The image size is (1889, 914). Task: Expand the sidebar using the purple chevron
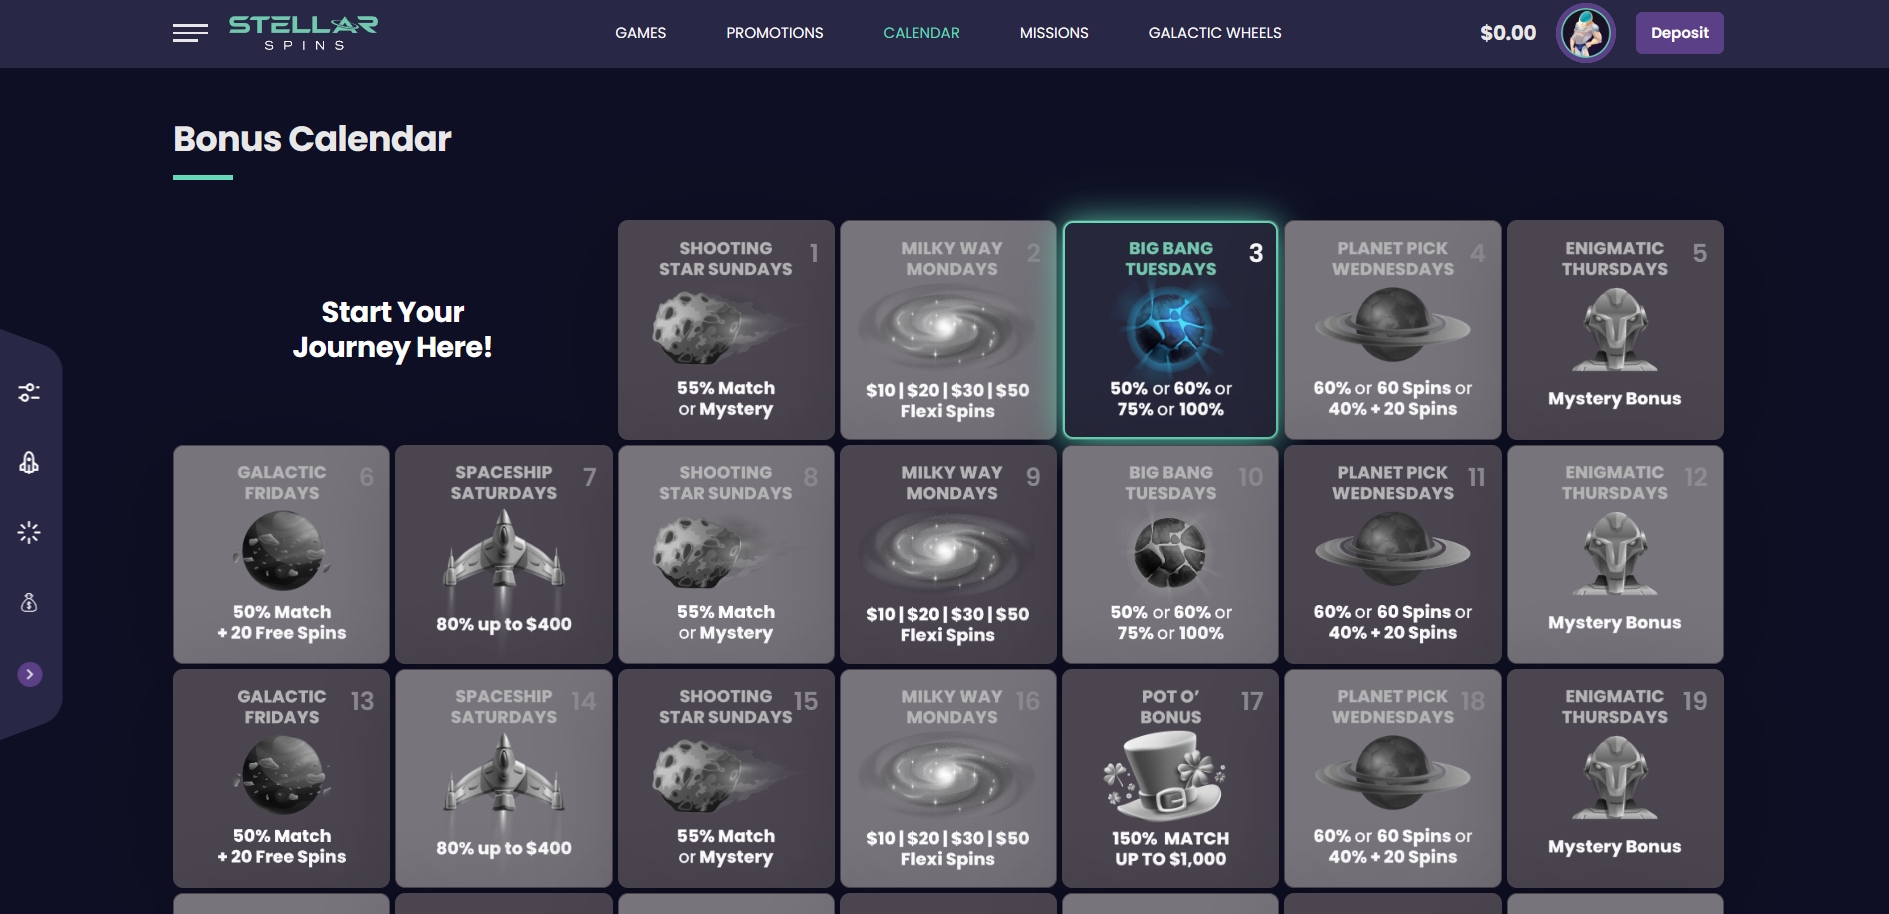(30, 675)
